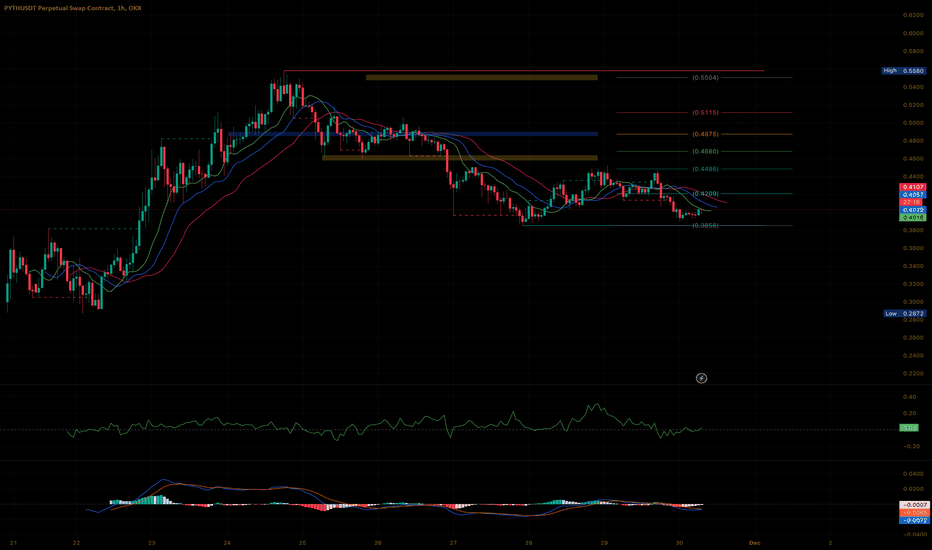The height and width of the screenshot is (550, 932).
Task: Click the 0.2600 price axis label
Action: pyautogui.click(x=912, y=338)
